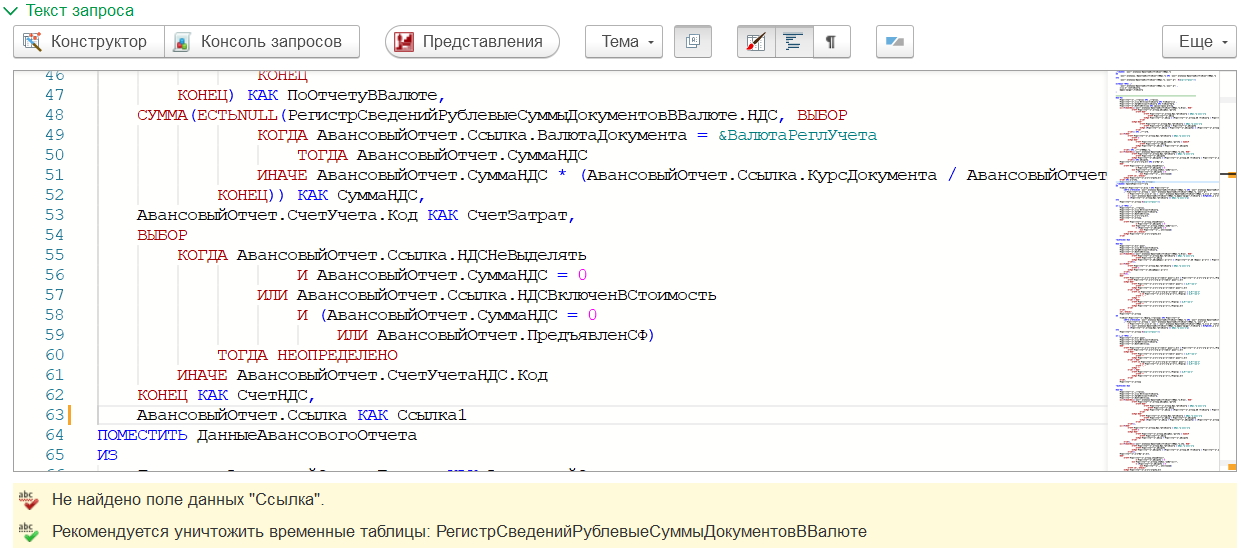Open the 'Рекомендуется уничтожить временные таблицы' message
This screenshot has width=1241, height=551.
click(x=459, y=532)
